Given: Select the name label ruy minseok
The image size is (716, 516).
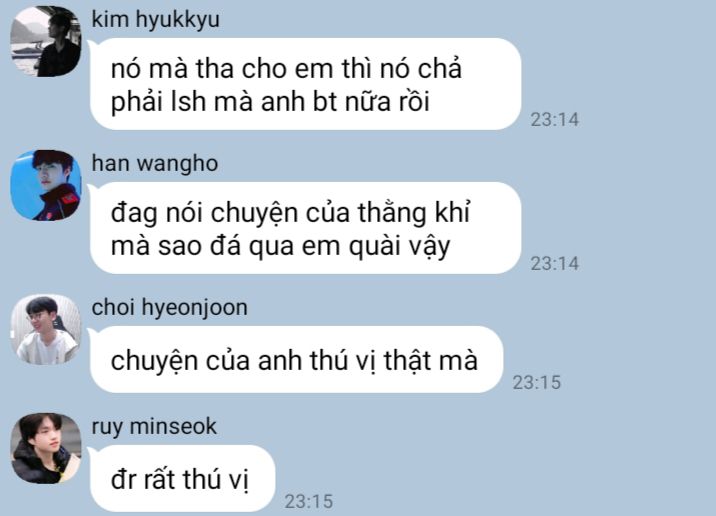Looking at the screenshot, I should coord(154,427).
